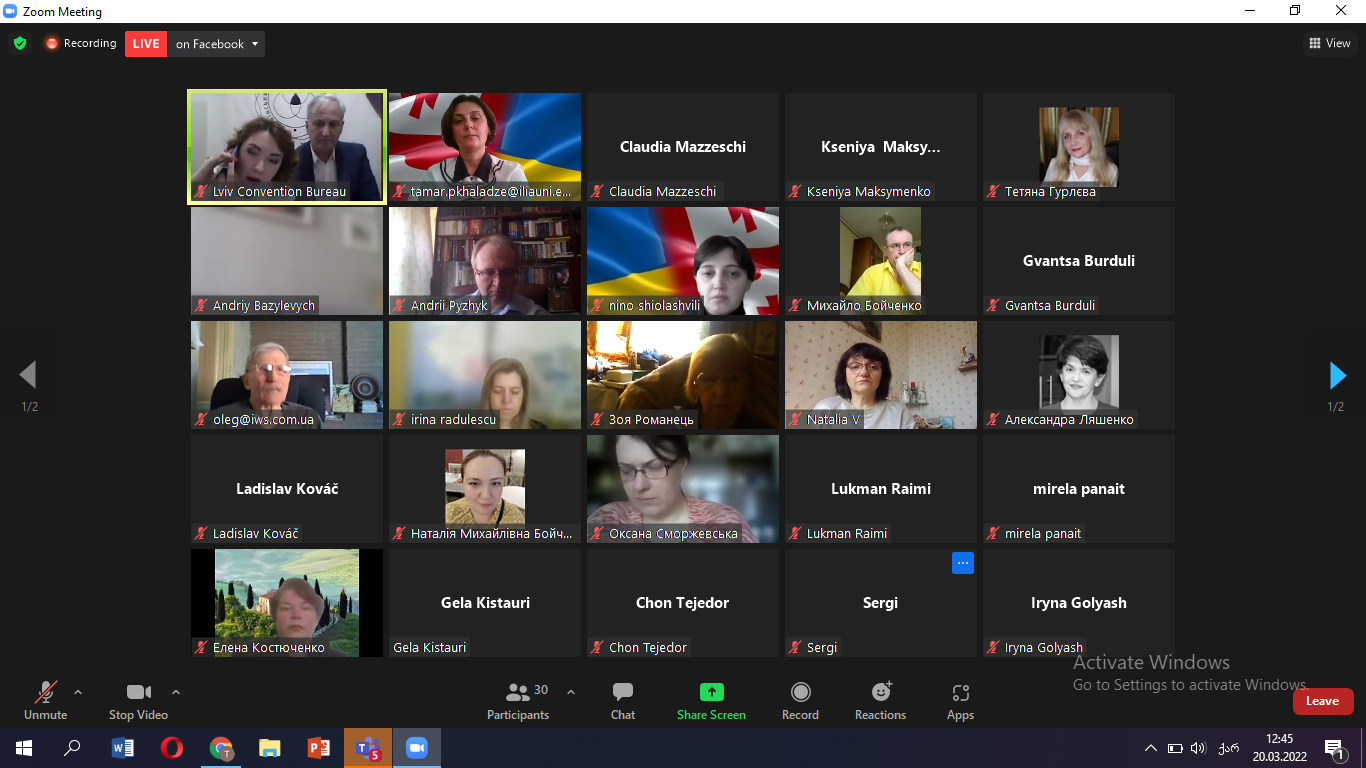Click the Record button
The image size is (1366, 768).
800,700
